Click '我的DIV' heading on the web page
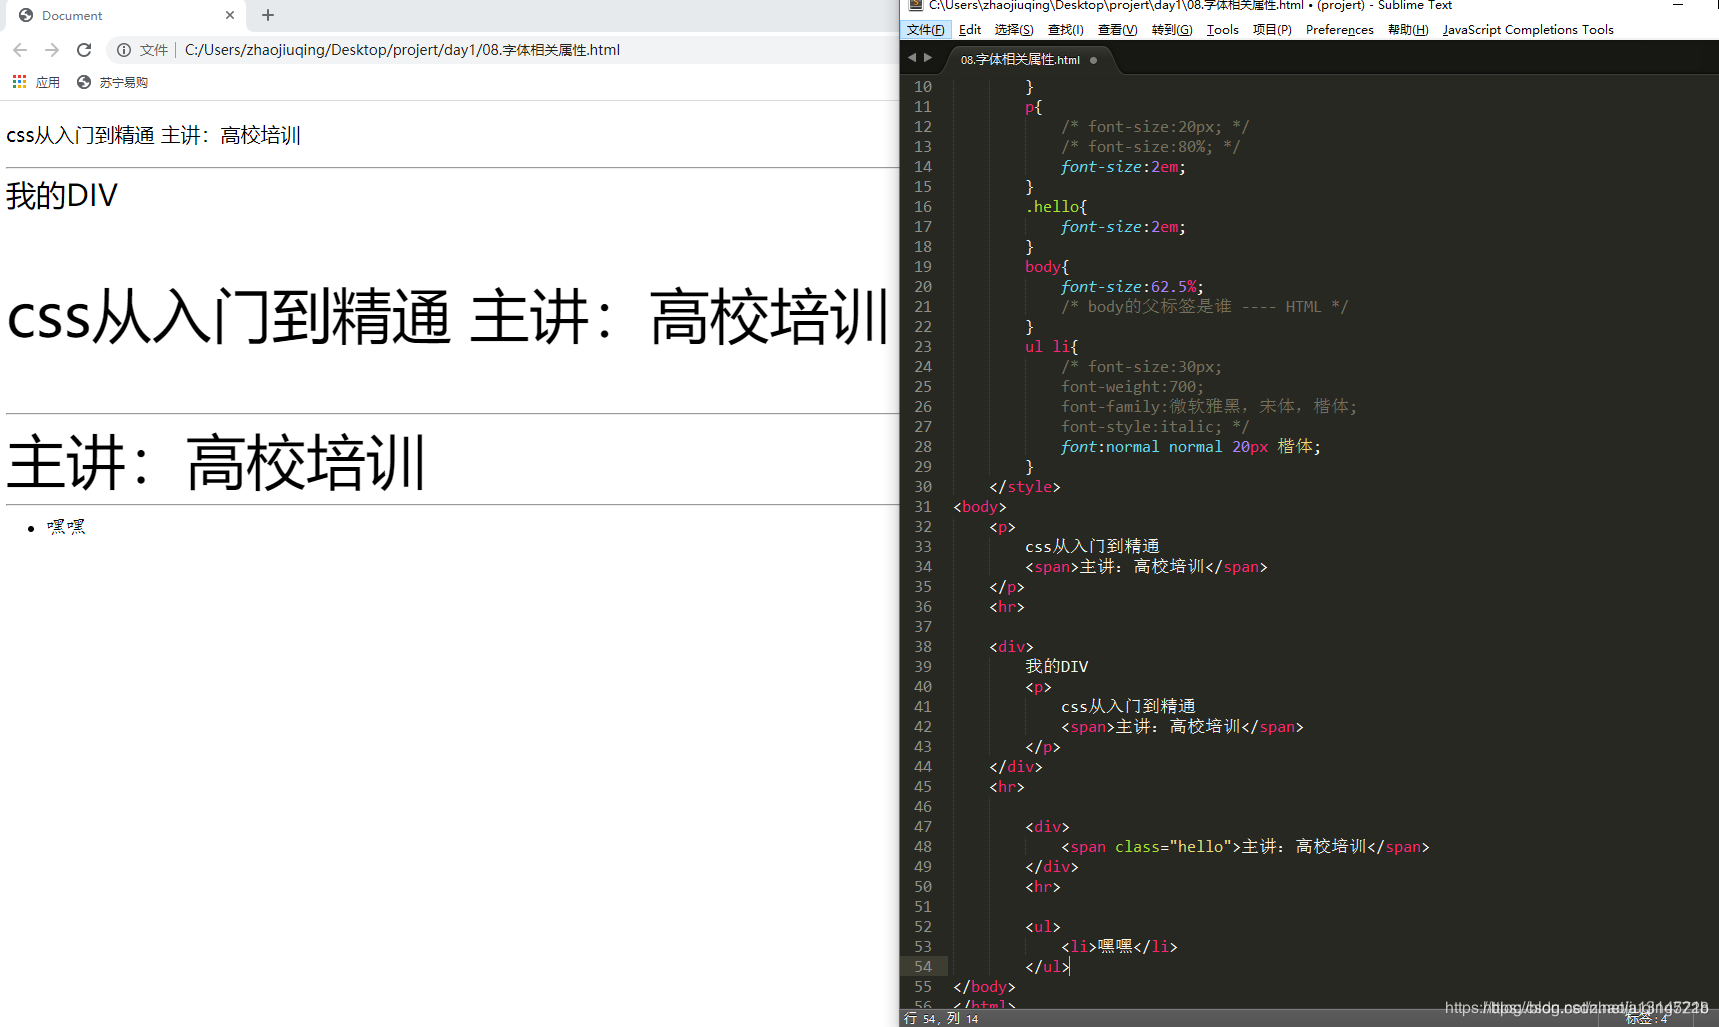This screenshot has width=1719, height=1027. pyautogui.click(x=62, y=195)
